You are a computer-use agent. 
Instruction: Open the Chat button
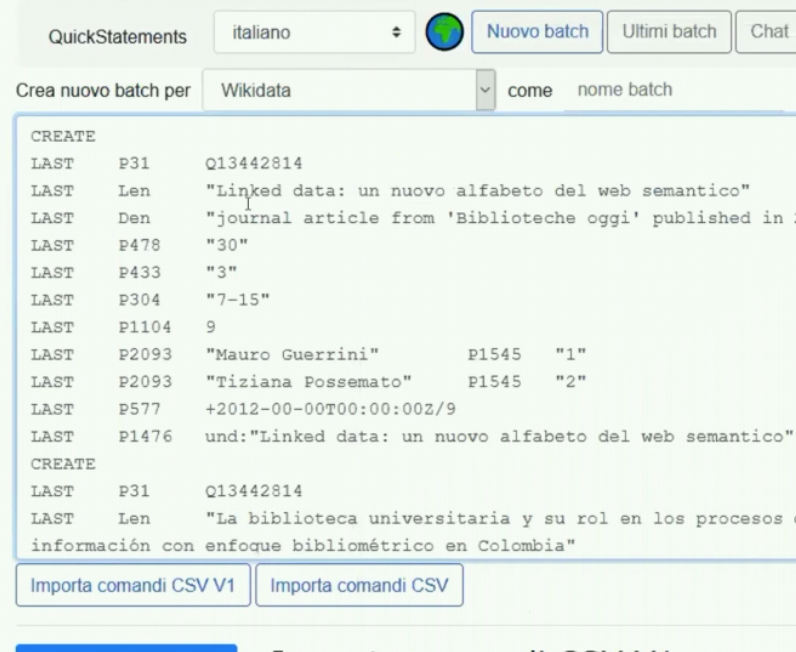[x=768, y=31]
